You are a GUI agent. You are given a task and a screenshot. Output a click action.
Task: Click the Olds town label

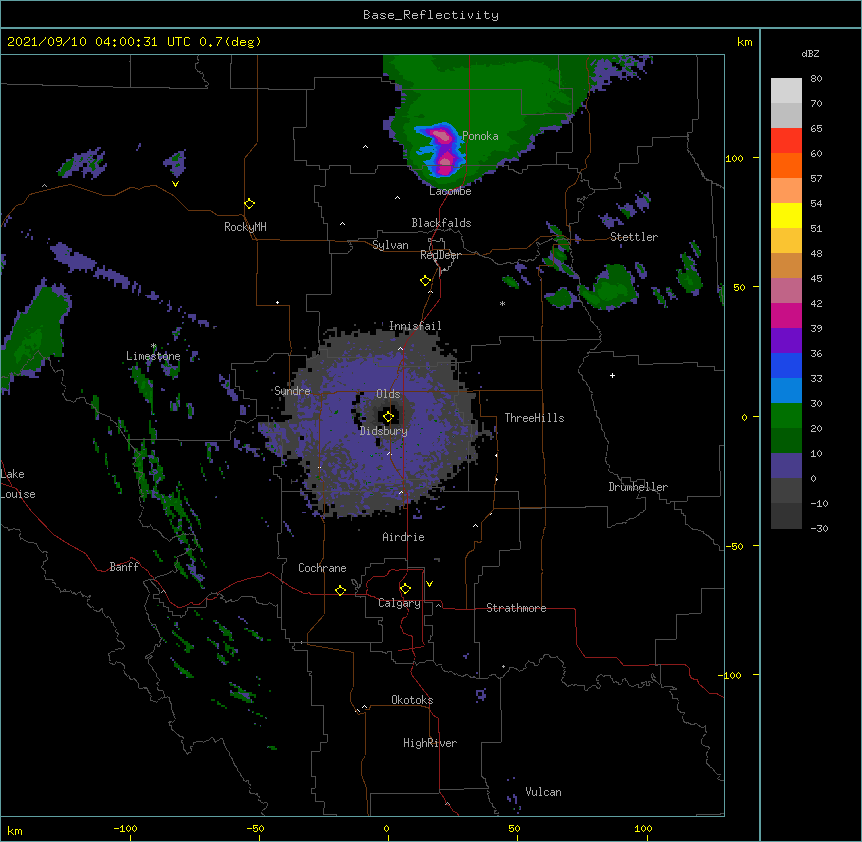[x=388, y=394]
